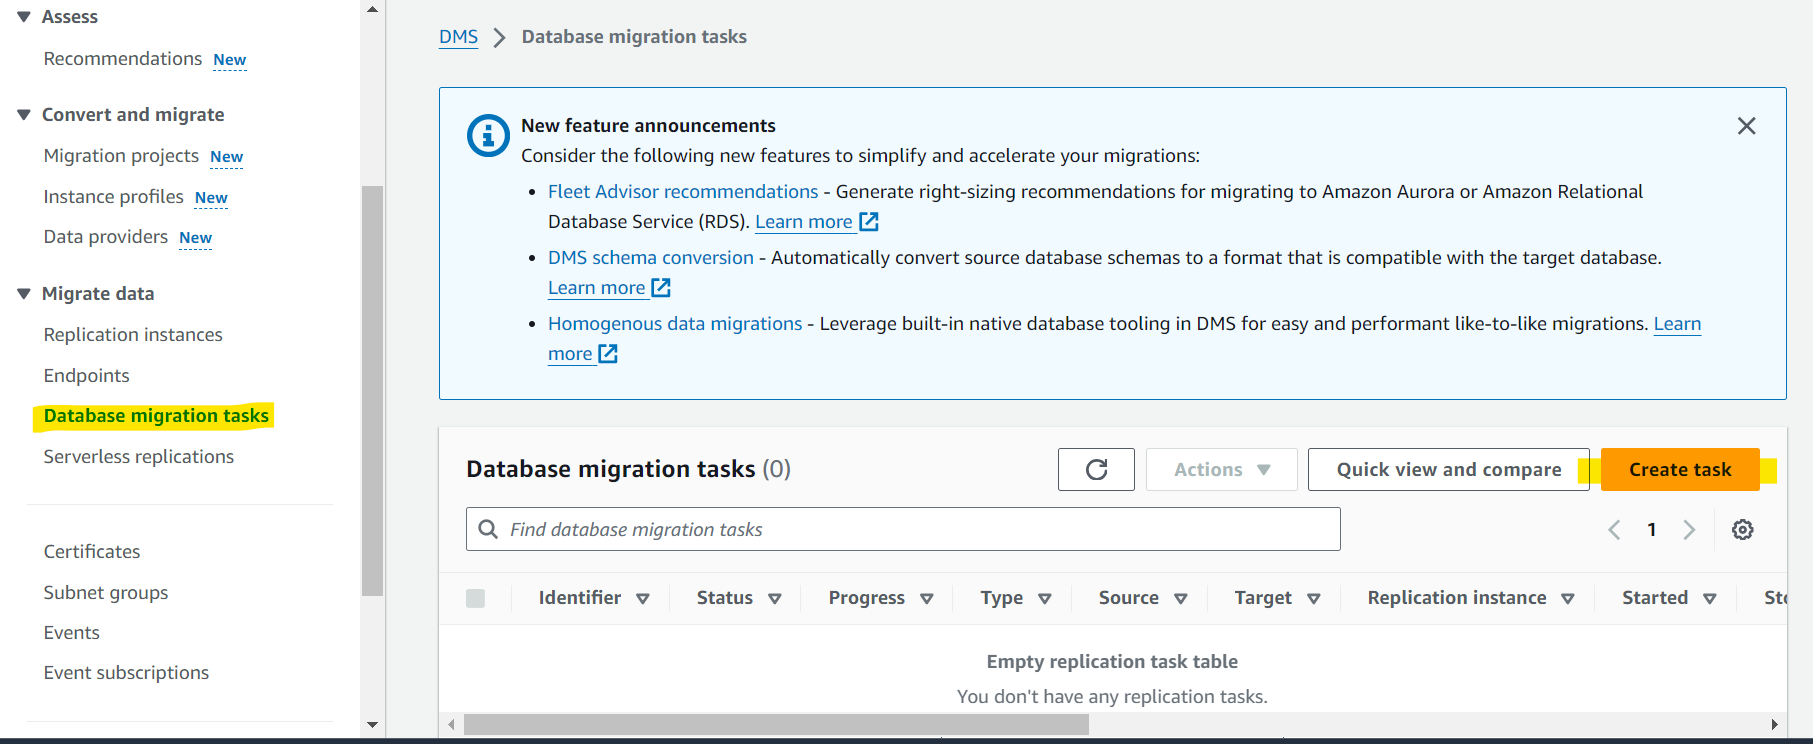Image resolution: width=1813 pixels, height=744 pixels.
Task: Sort by Started column arrow
Action: [x=1710, y=599]
